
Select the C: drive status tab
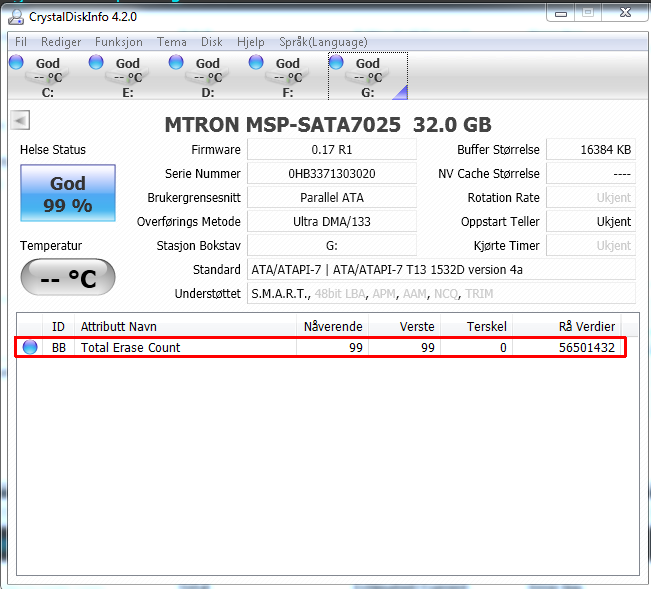(47, 76)
